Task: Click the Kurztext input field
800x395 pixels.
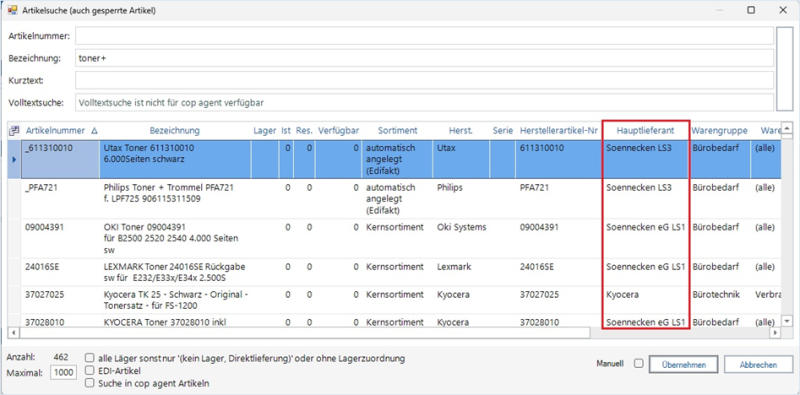Action: 424,80
